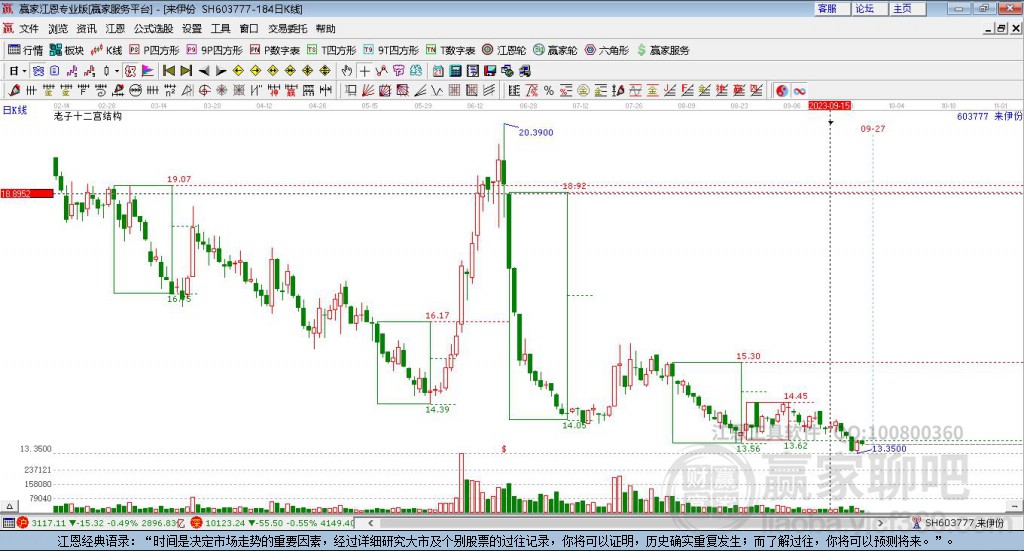Click the 20.3900 peak price label
The width and height of the screenshot is (1024, 551).
[536, 133]
